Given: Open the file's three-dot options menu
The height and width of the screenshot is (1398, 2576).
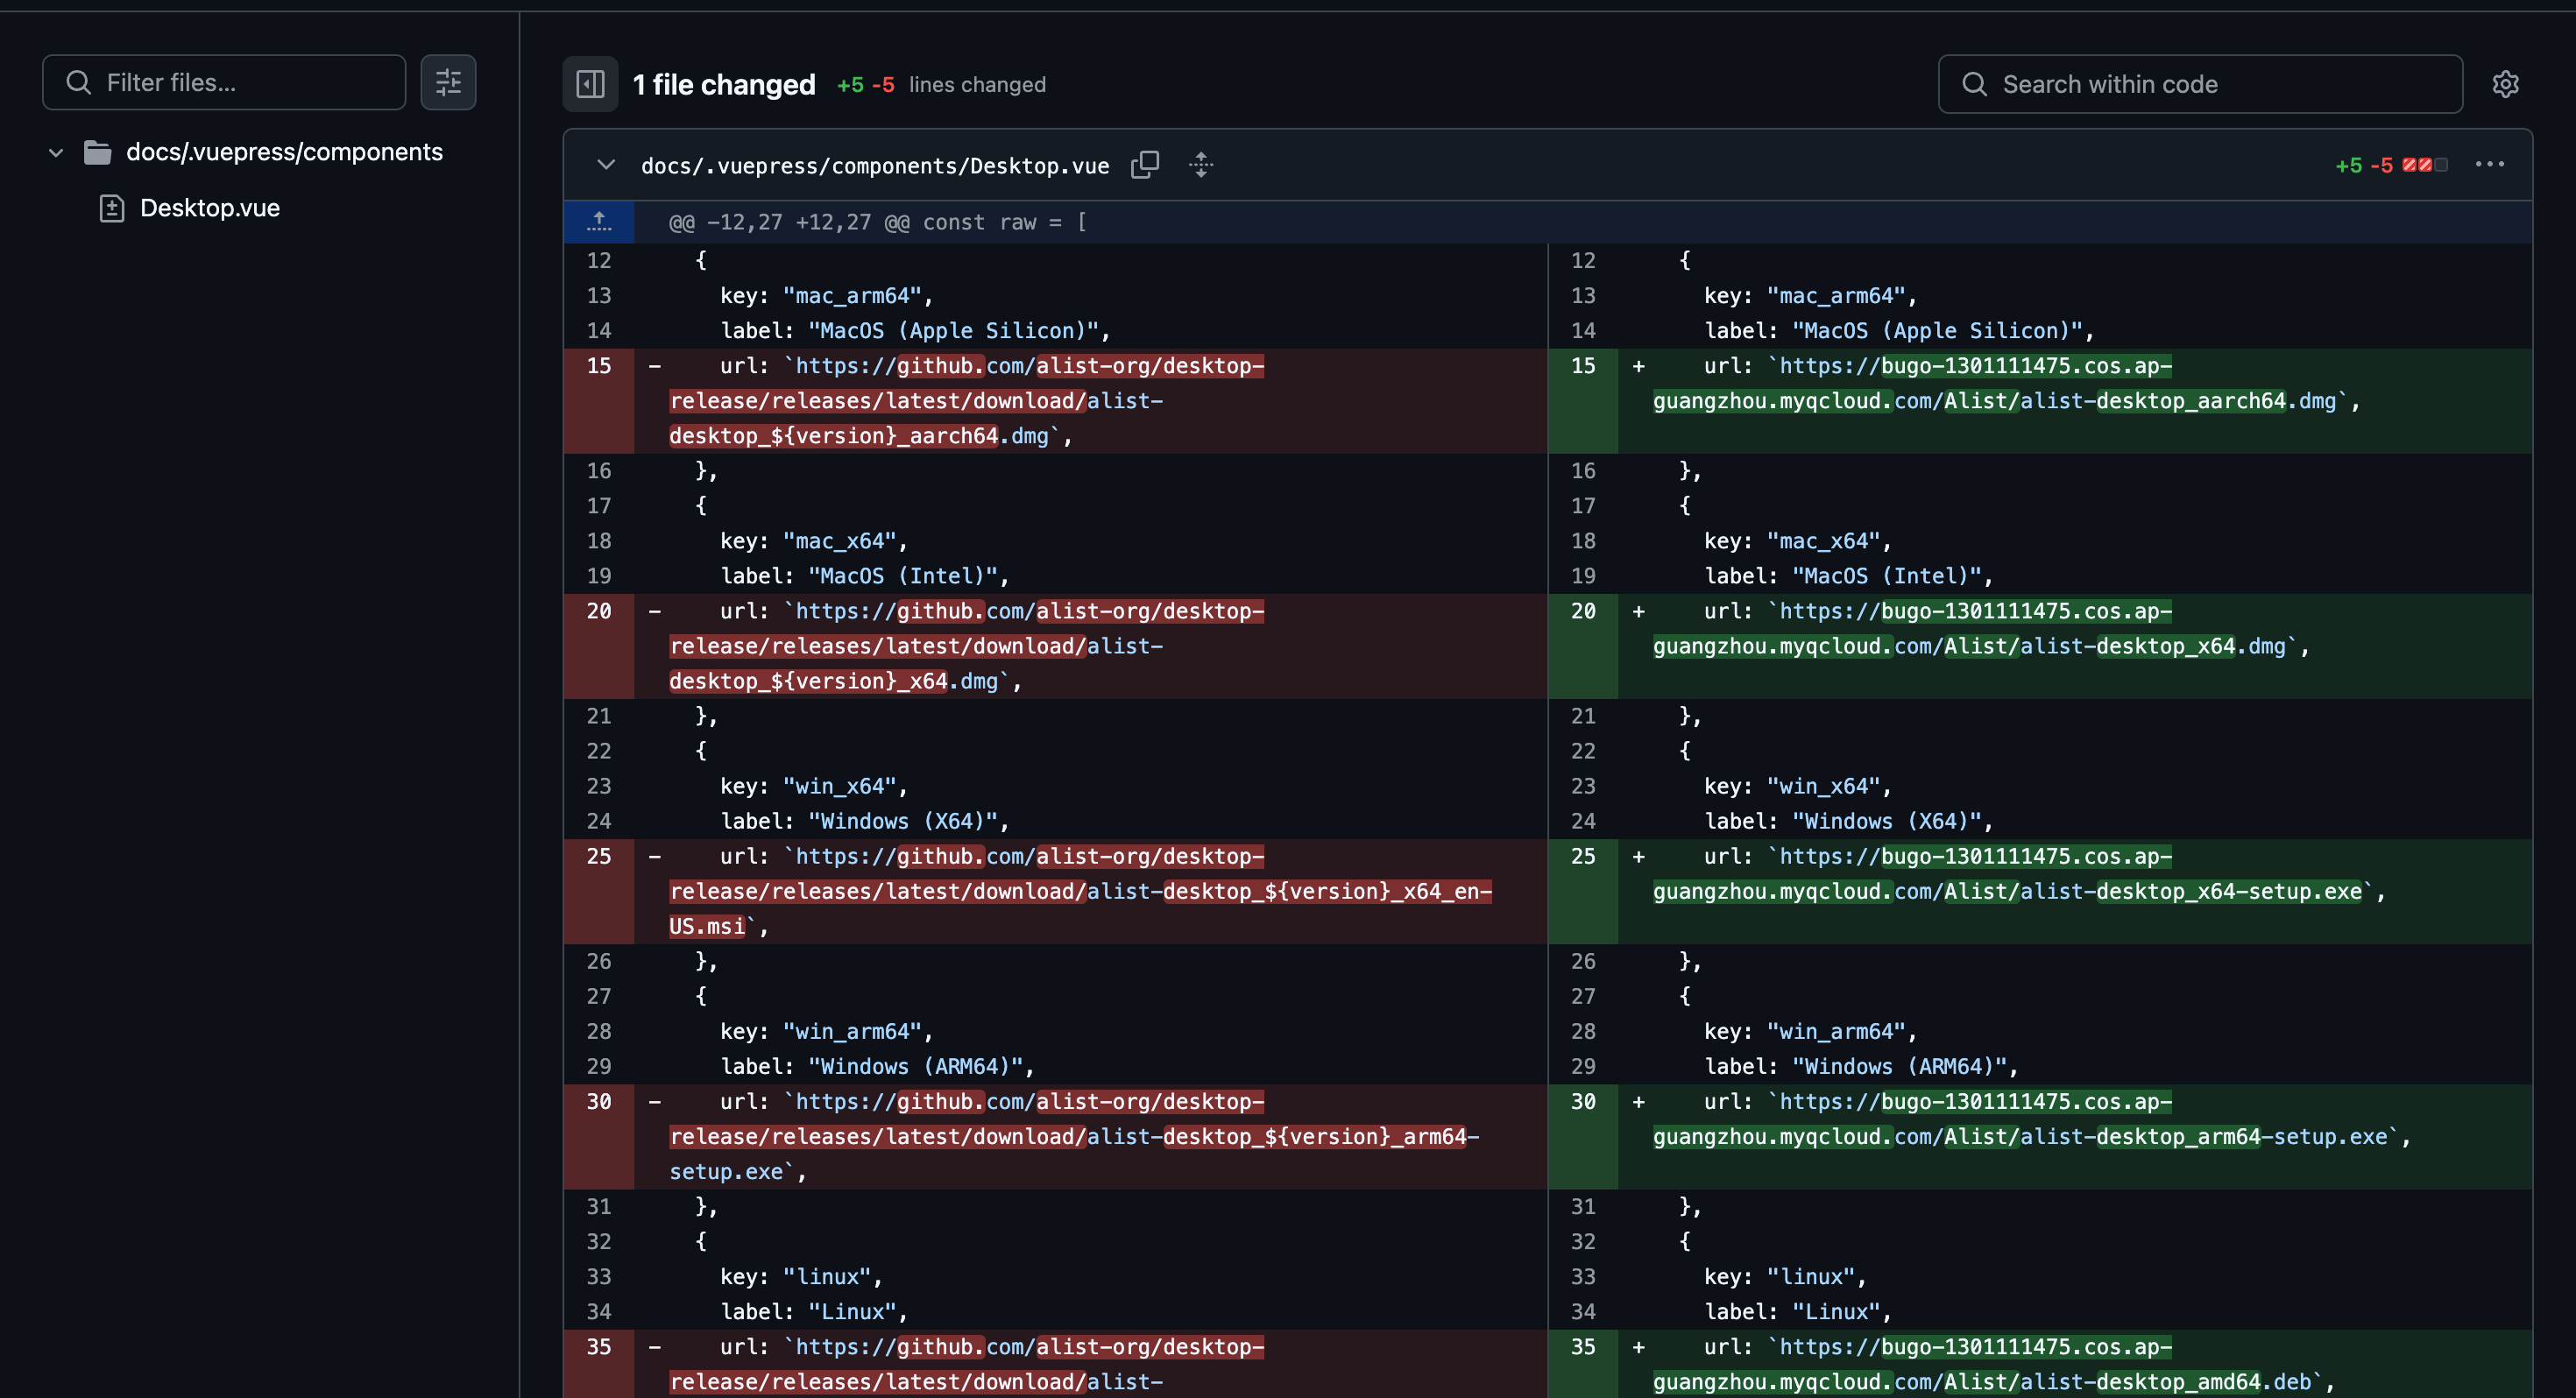Looking at the screenshot, I should click(2489, 165).
